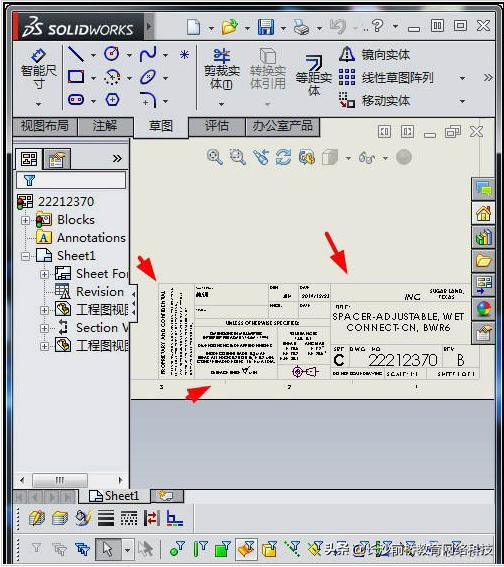Open the Appearances color ball pane
Screen dimensions: 504x567
pos(483,309)
